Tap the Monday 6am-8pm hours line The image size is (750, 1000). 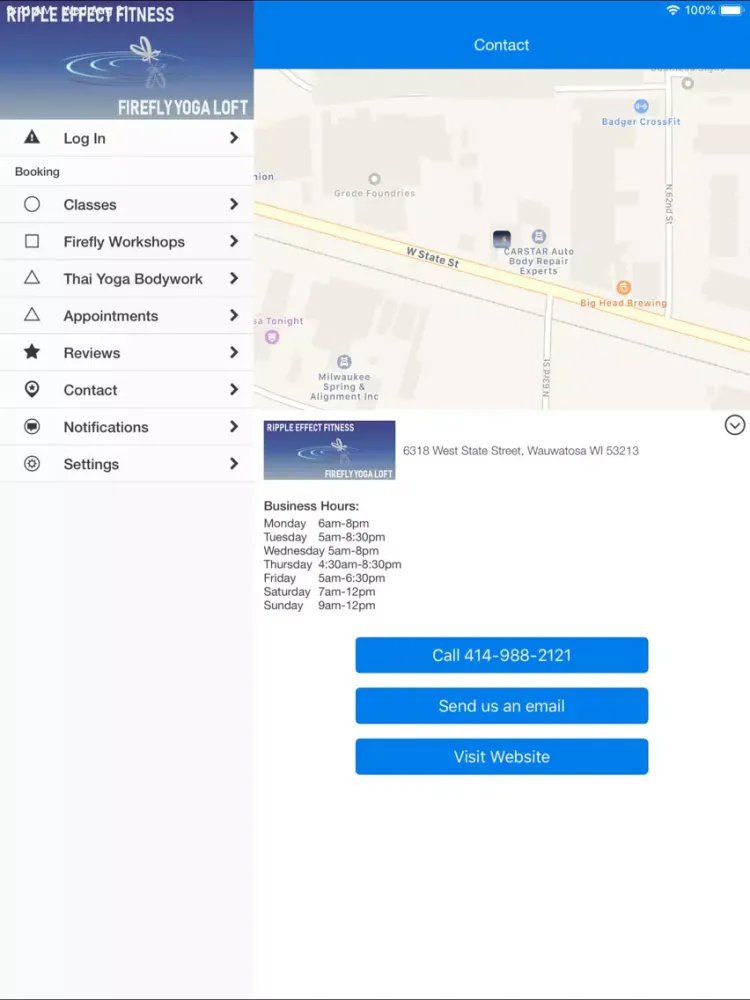316,523
